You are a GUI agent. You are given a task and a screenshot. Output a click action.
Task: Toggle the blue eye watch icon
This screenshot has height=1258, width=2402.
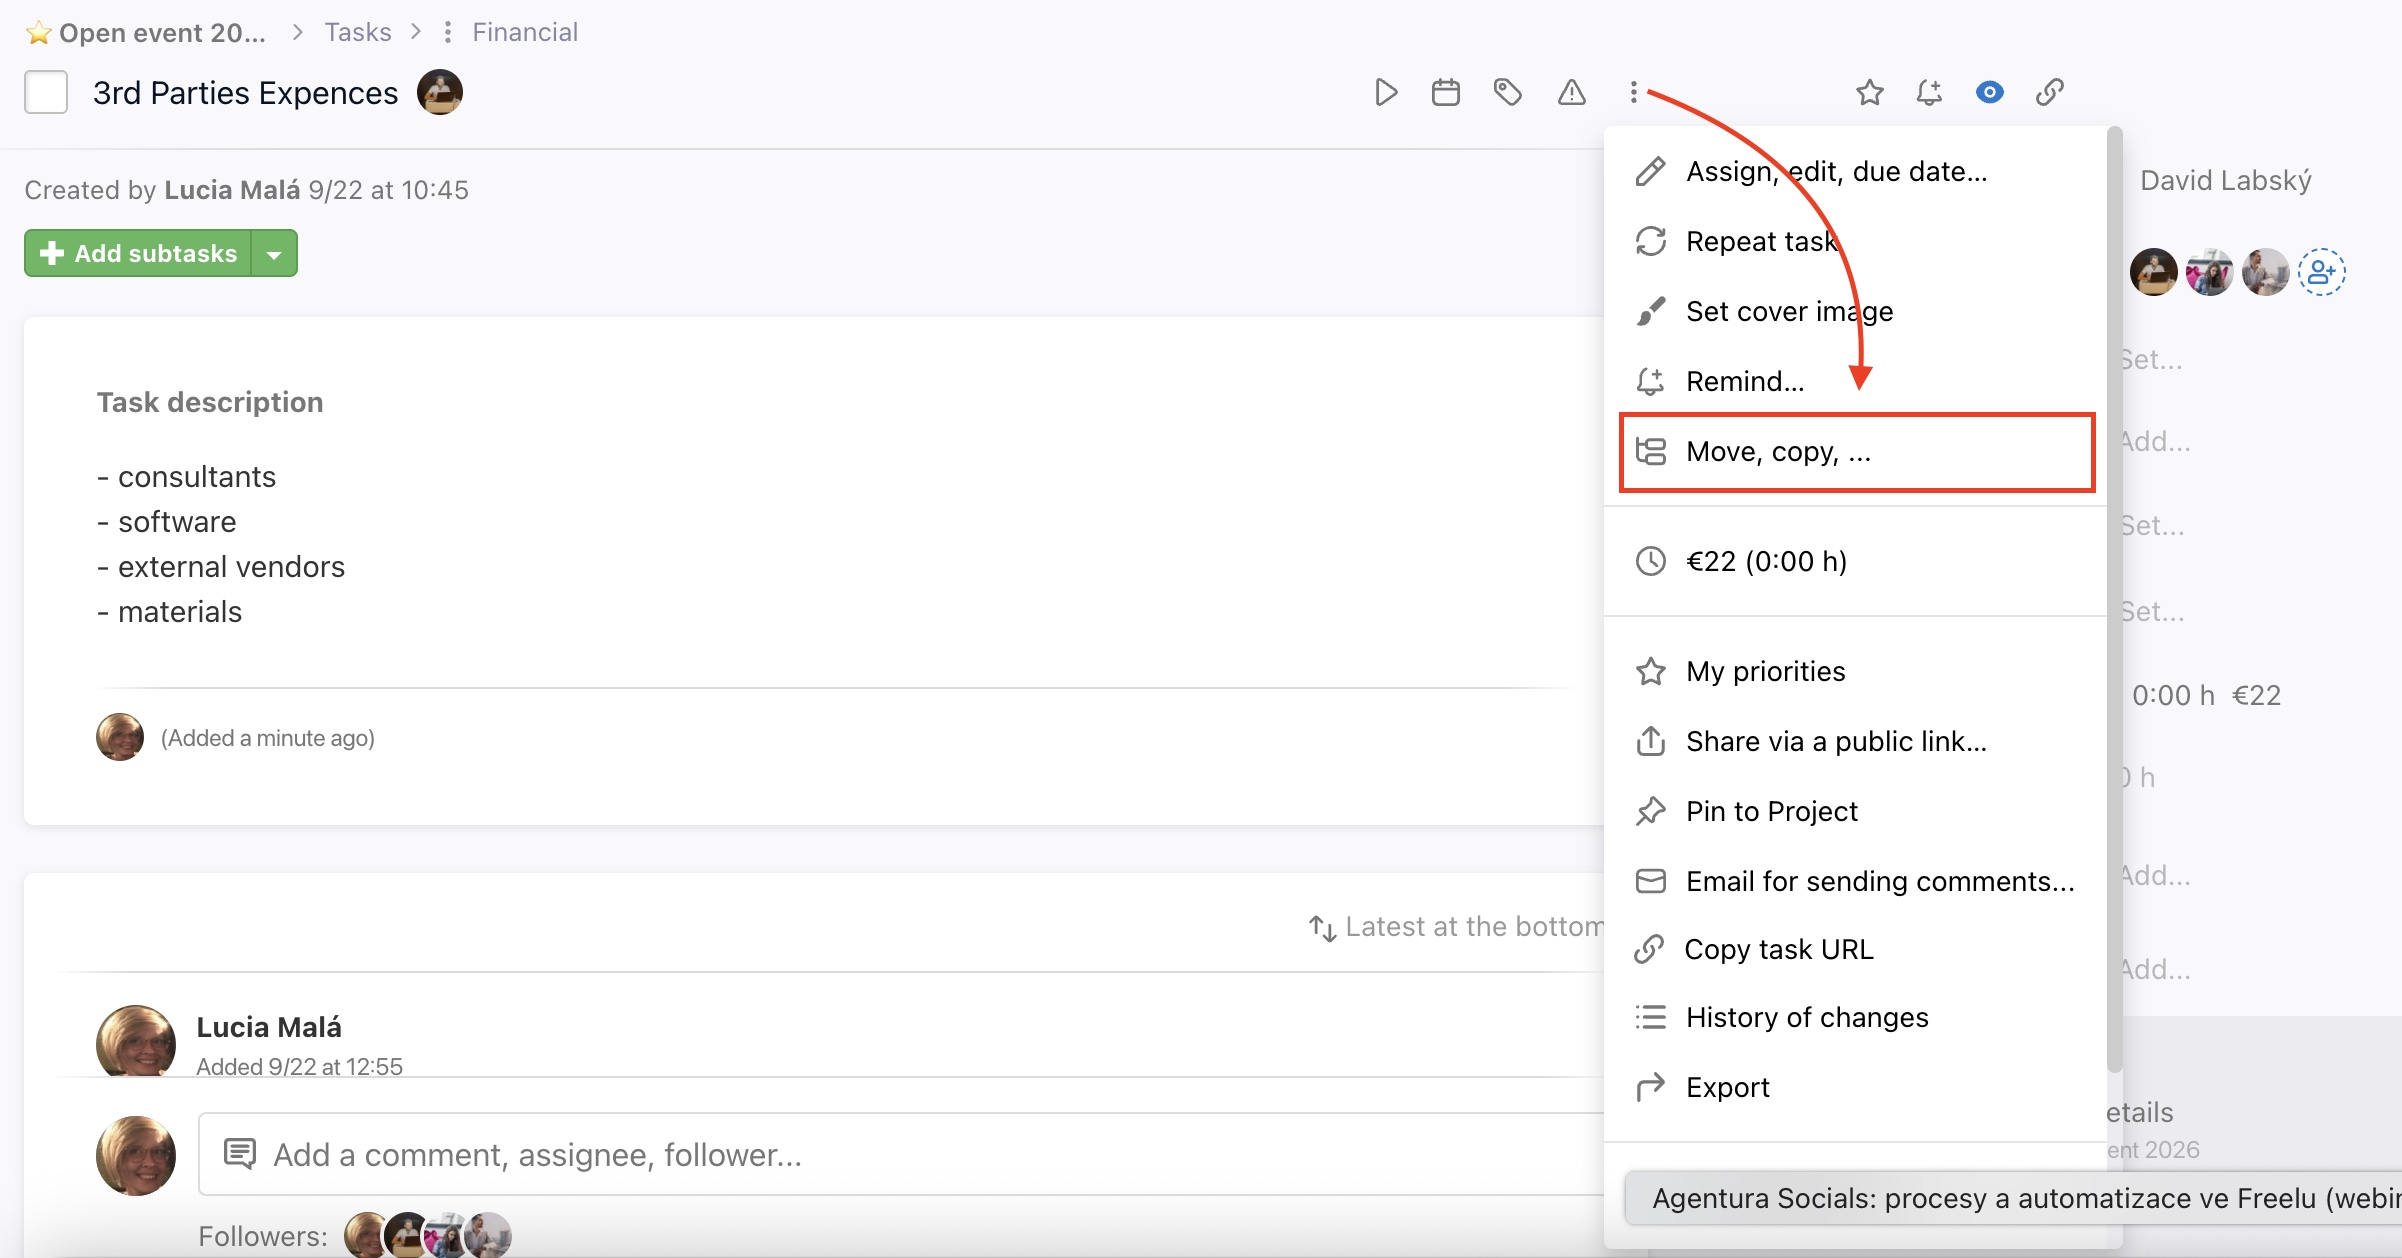[1989, 93]
